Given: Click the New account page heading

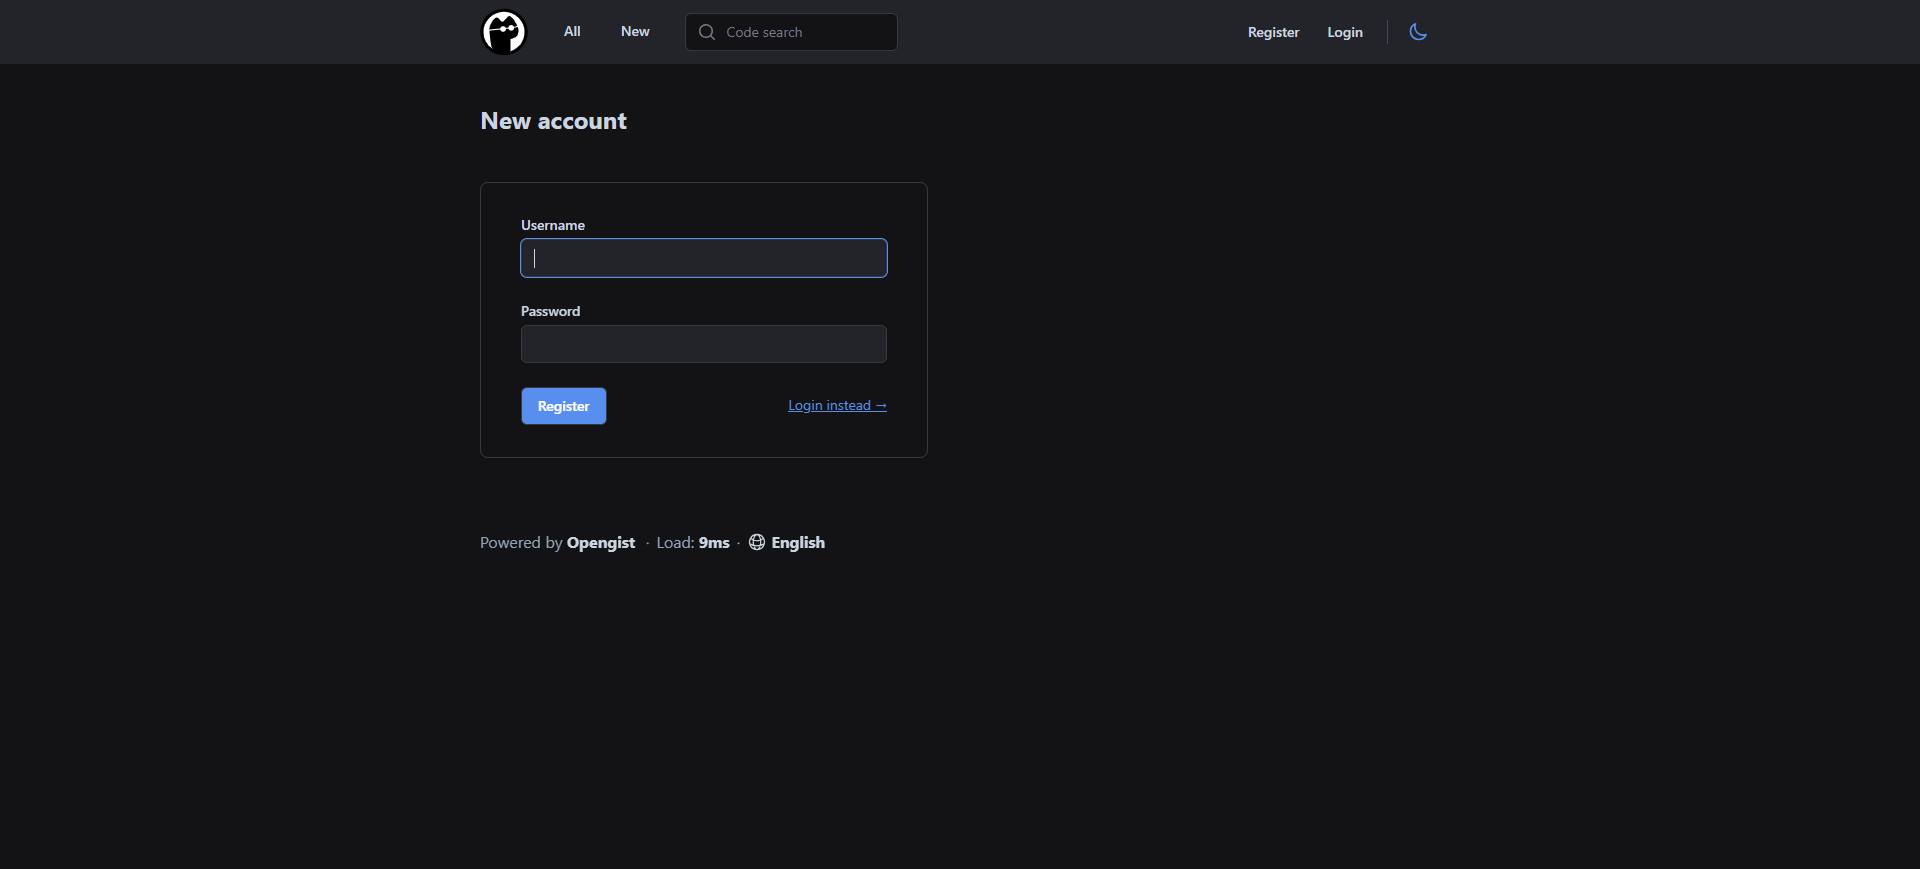Looking at the screenshot, I should [x=553, y=121].
